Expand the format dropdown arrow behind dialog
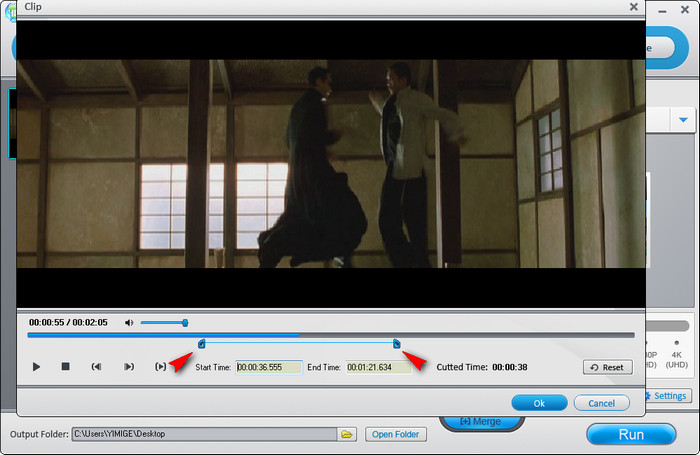 click(683, 120)
